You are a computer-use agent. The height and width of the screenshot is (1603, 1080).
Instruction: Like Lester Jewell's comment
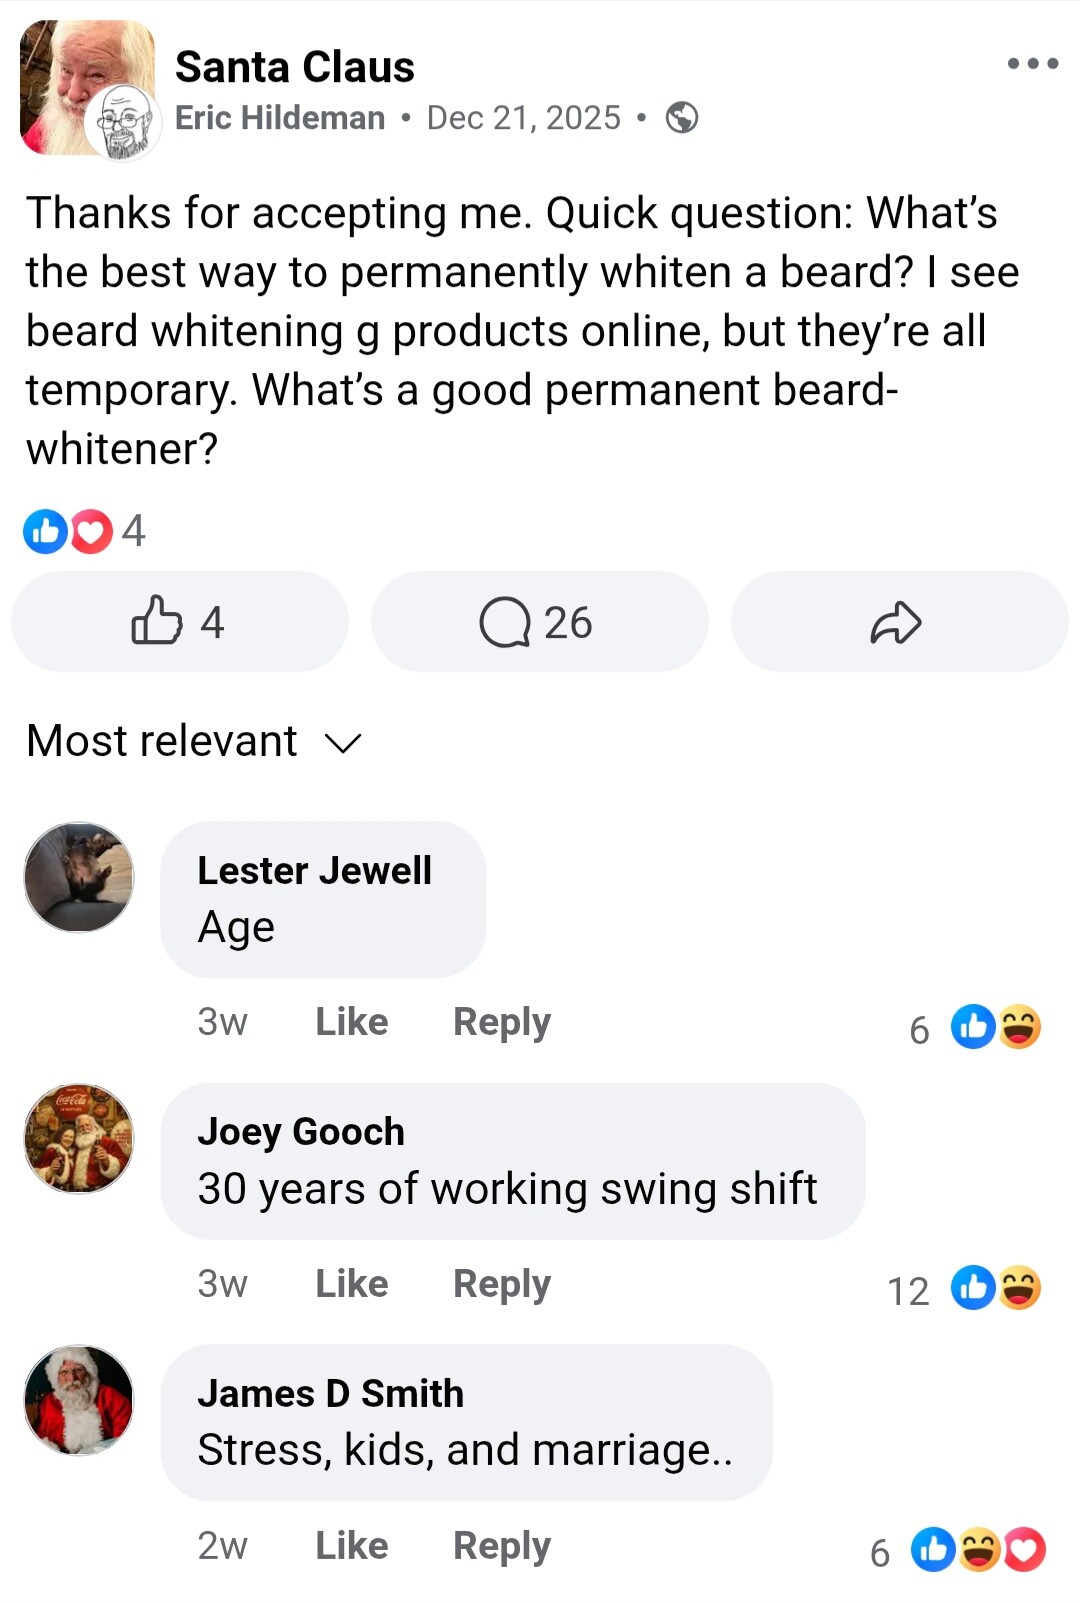coord(351,1022)
